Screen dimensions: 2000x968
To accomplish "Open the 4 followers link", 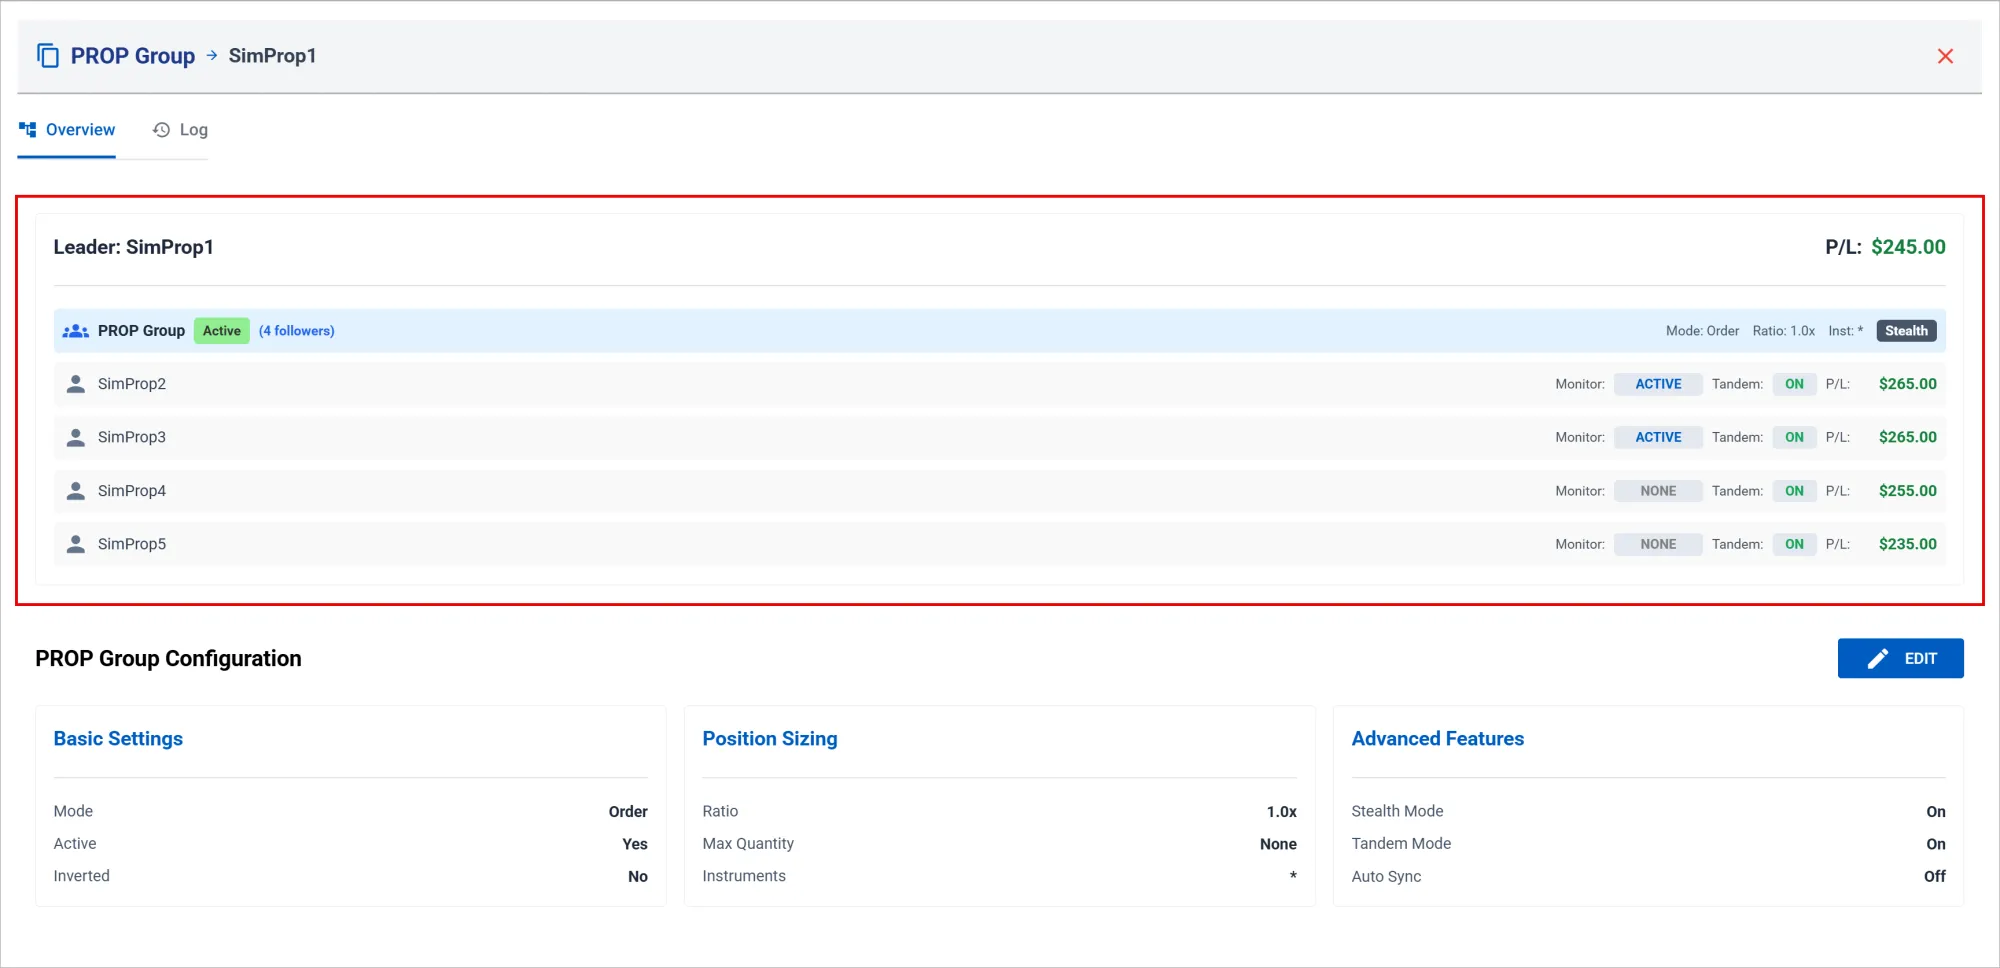I will 296,331.
